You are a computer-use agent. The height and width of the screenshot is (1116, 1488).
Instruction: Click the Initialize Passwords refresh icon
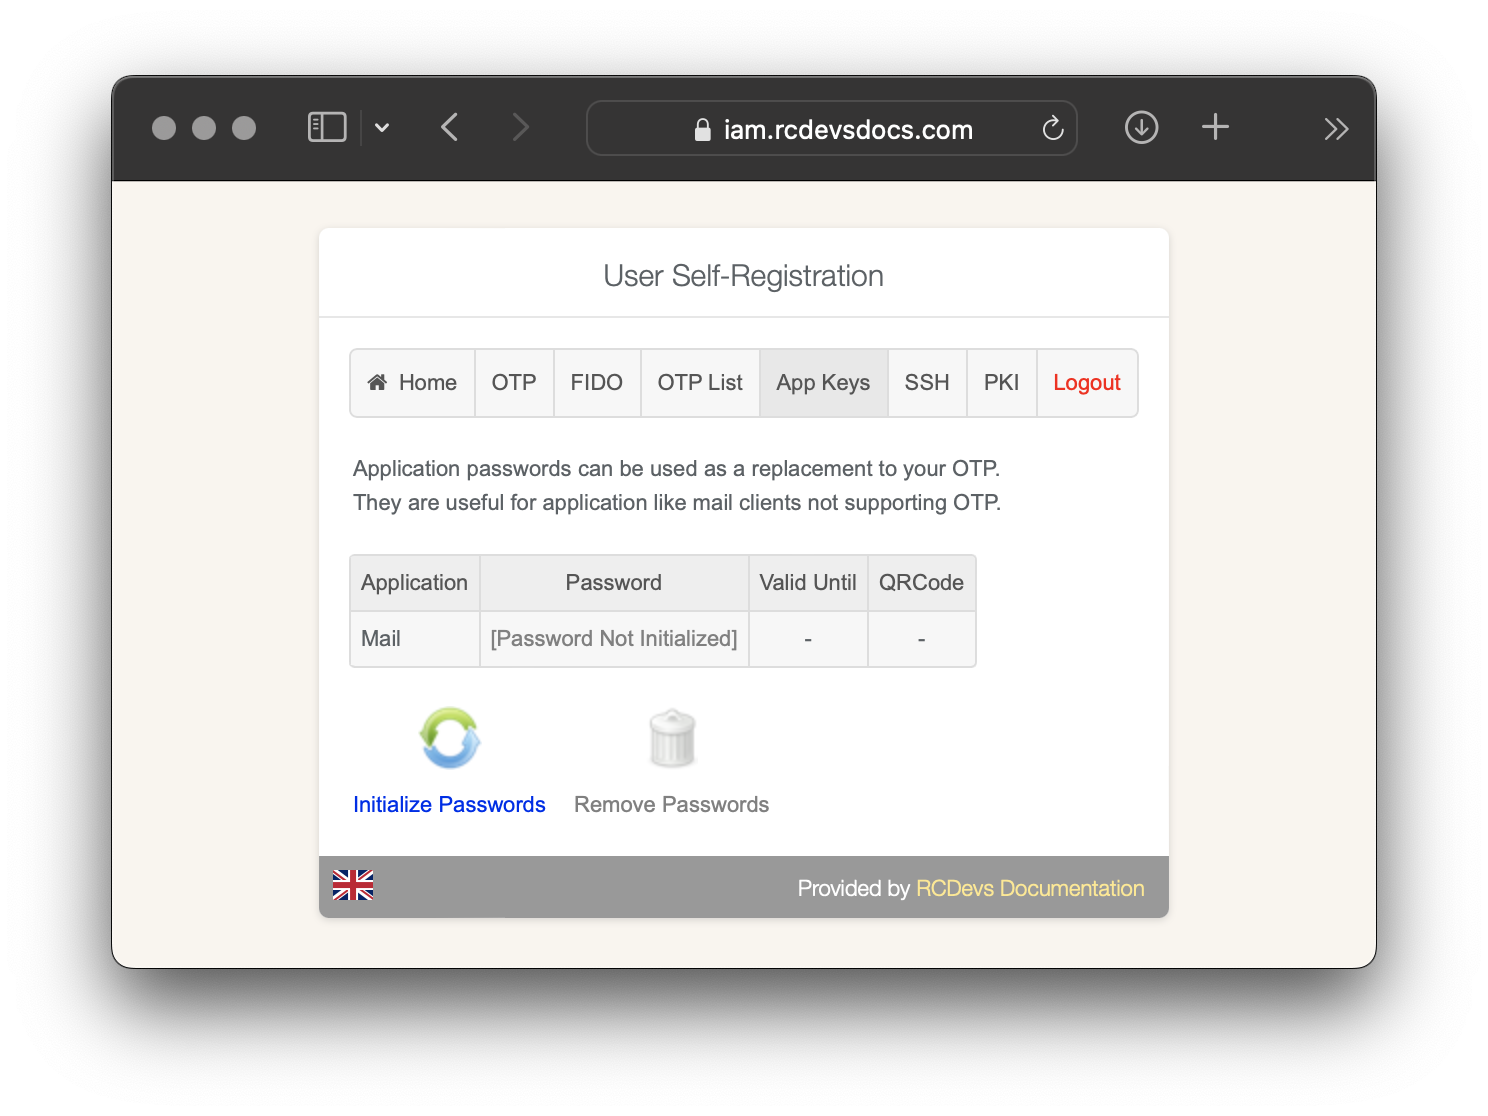tap(450, 738)
